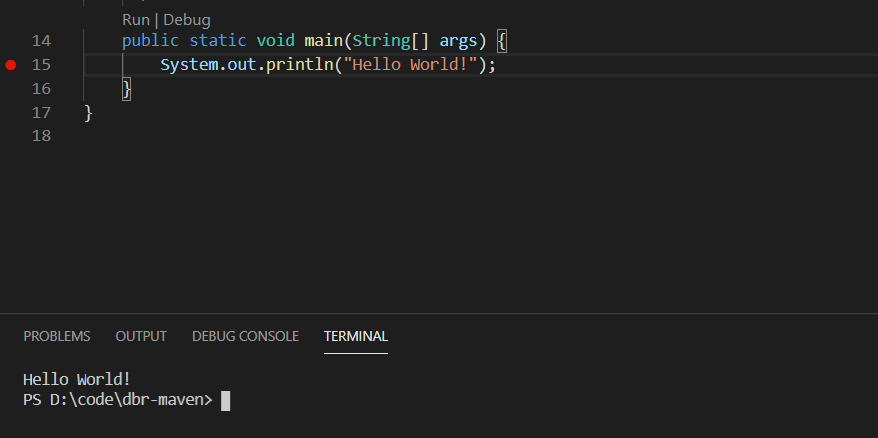Click the Run CodeLens link above main
This screenshot has height=438, width=878.
[x=135, y=20]
